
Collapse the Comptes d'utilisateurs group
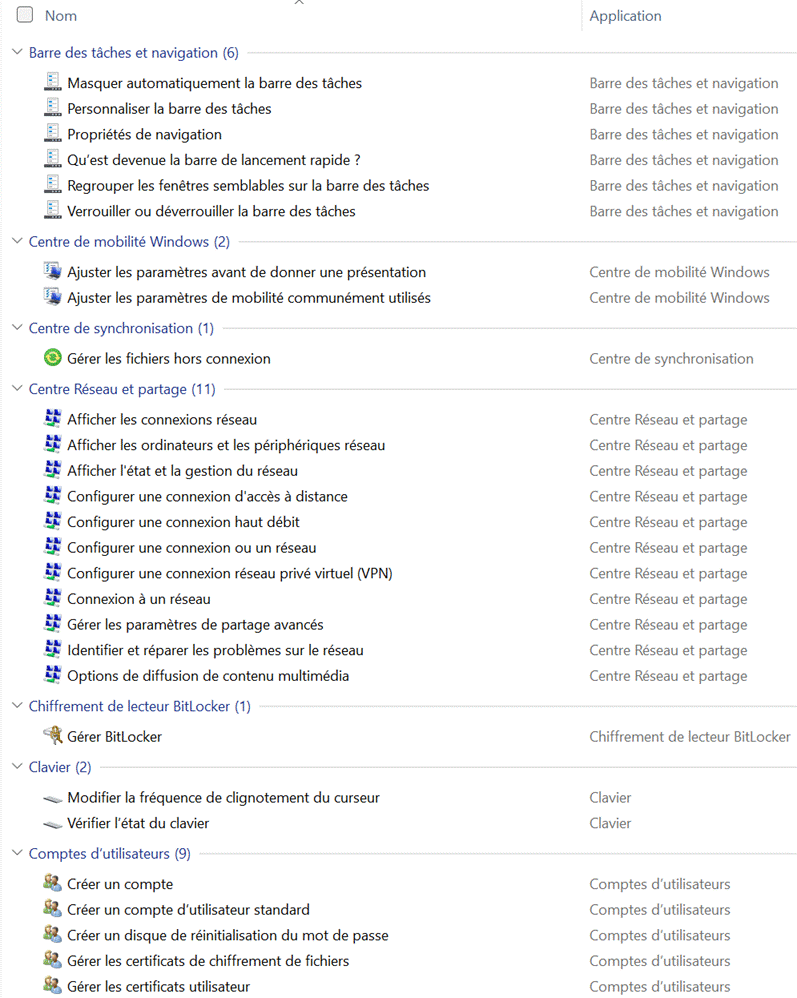tap(18, 854)
